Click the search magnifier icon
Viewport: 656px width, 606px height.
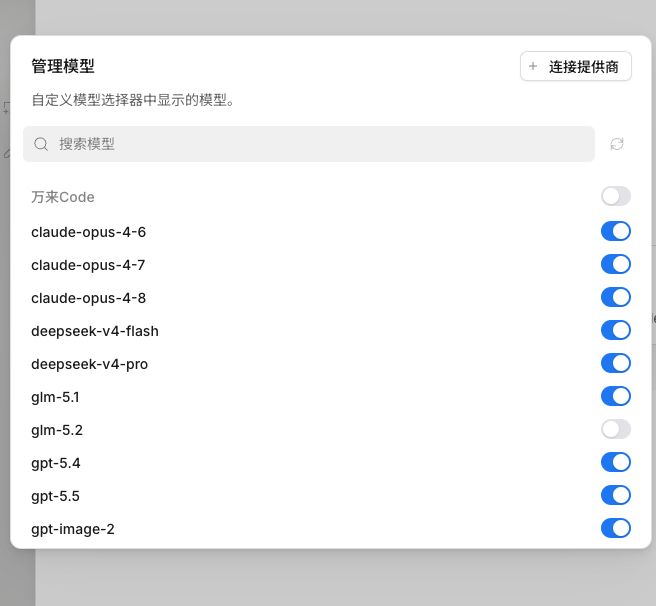coord(41,144)
